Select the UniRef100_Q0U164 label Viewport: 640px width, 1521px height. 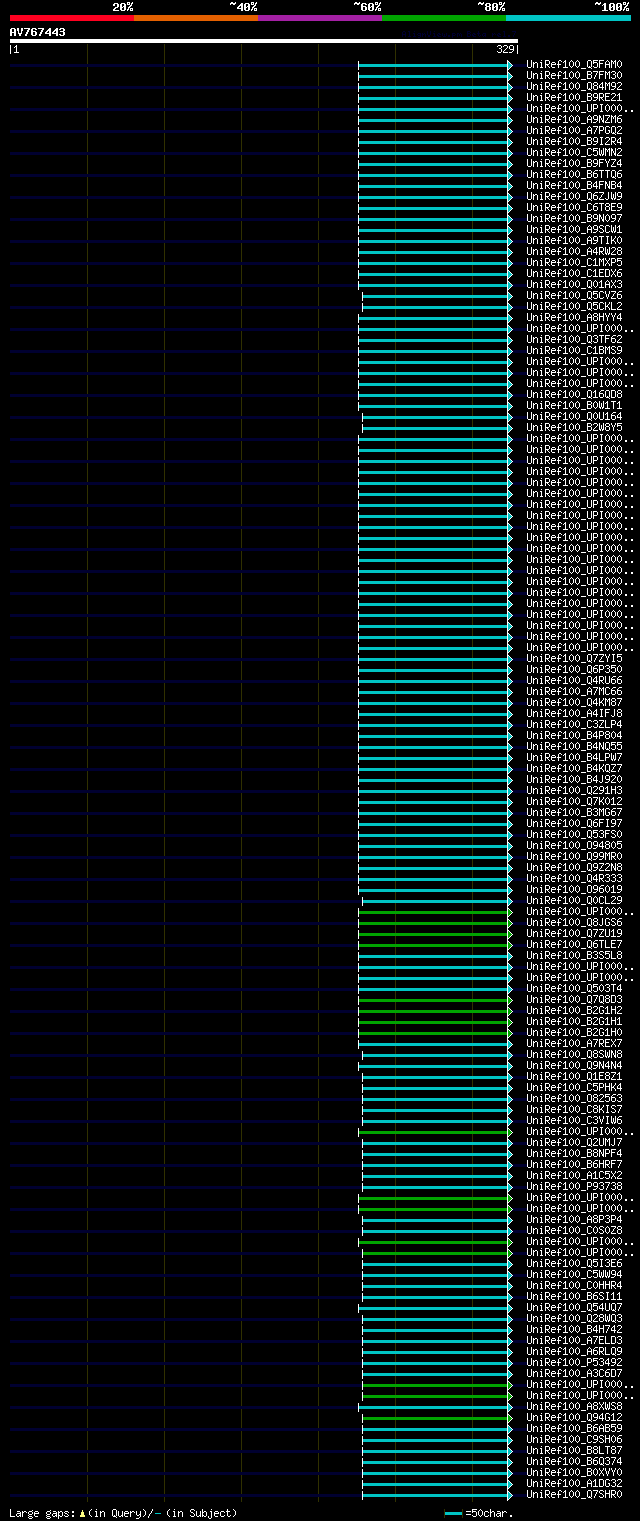point(574,417)
